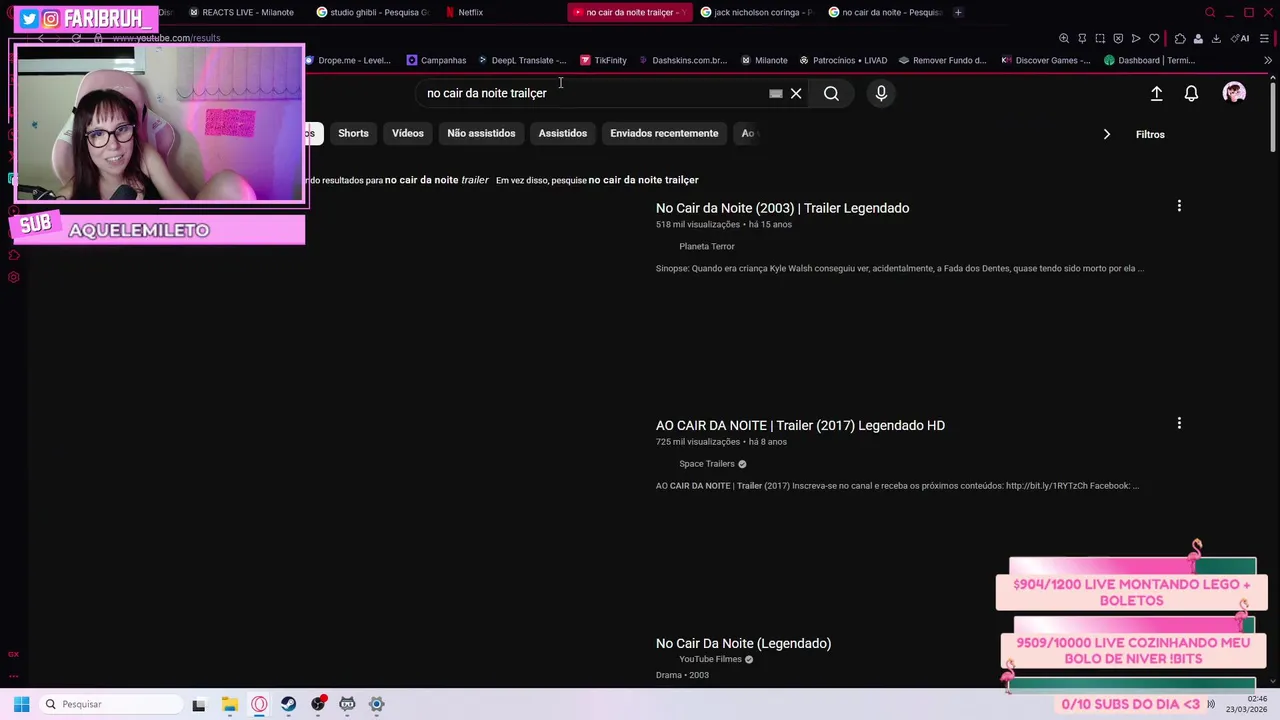Click the player/flow arrow toolbar icon
Viewport: 1280px width, 720px height.
[1136, 38]
